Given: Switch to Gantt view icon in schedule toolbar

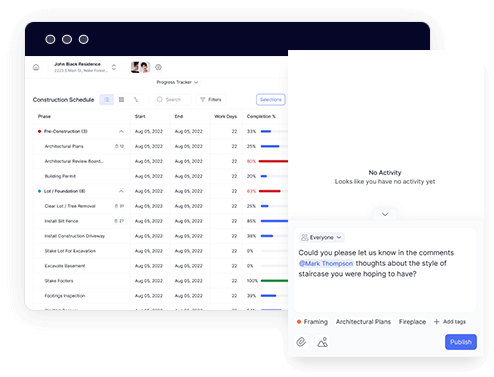Looking at the screenshot, I should 136,100.
